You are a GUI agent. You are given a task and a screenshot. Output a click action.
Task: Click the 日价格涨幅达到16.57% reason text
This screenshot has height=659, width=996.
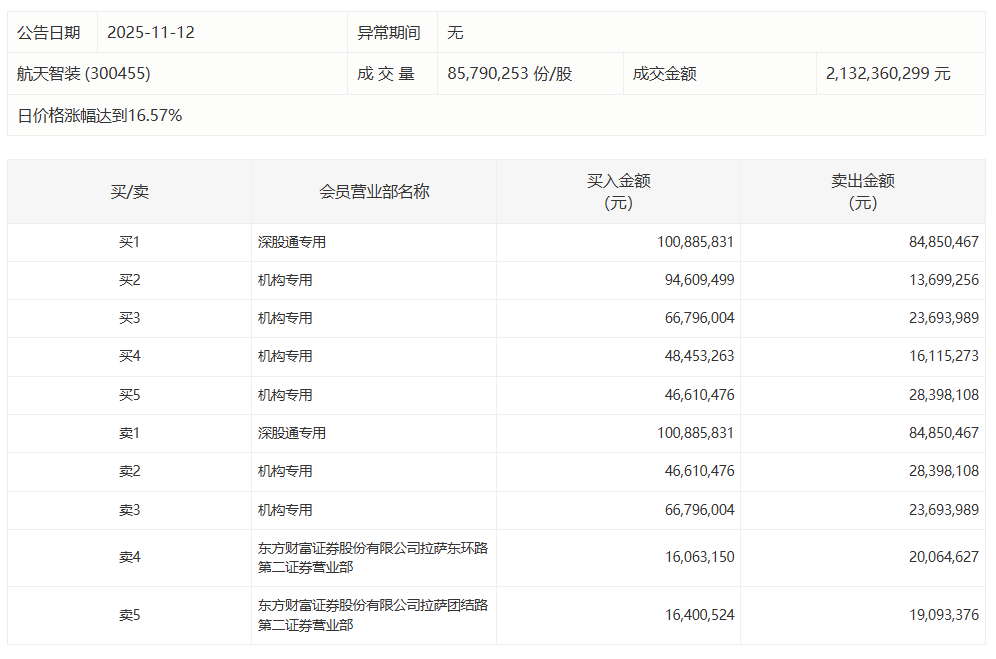click(x=100, y=116)
